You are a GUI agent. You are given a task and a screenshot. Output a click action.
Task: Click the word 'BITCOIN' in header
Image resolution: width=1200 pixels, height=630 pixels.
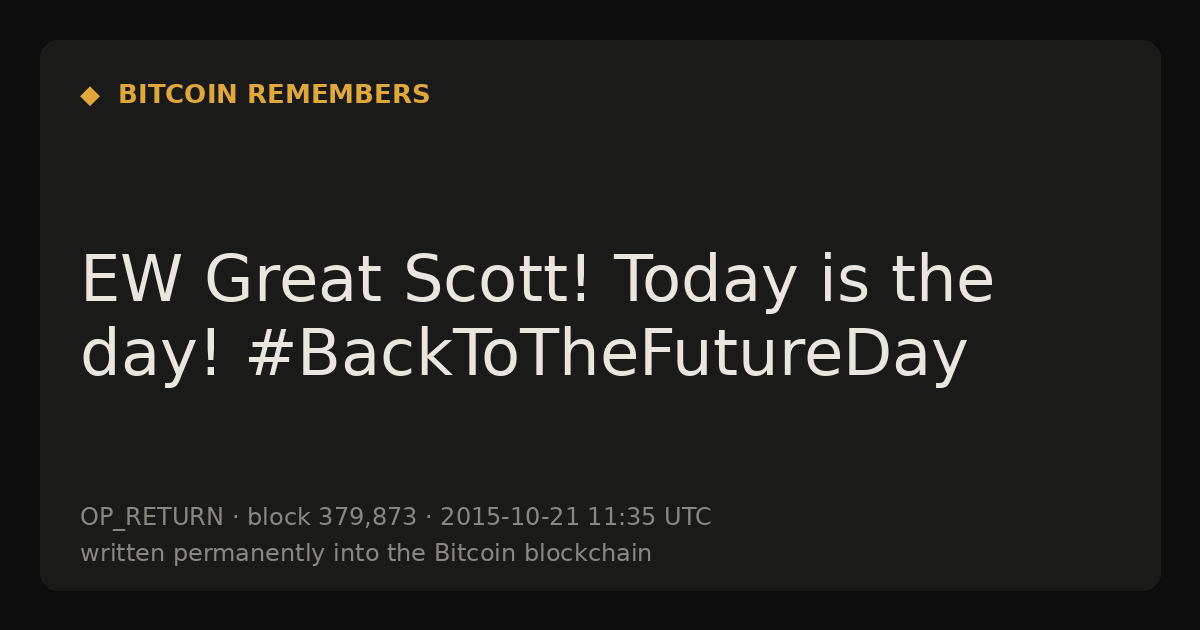[x=178, y=95]
